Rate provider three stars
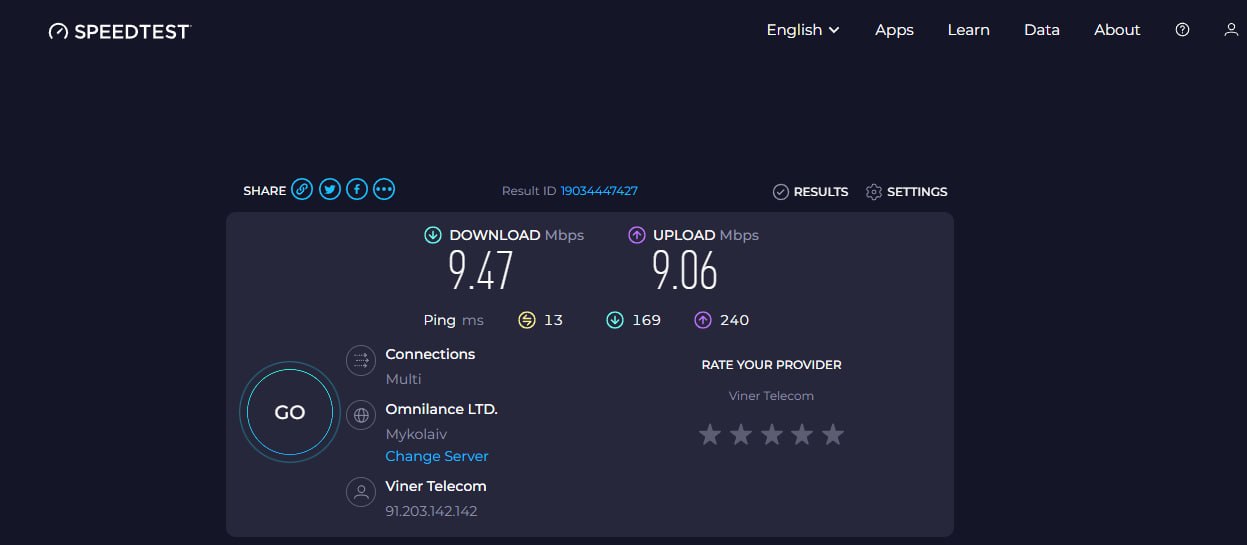Image resolution: width=1247 pixels, height=545 pixels. [x=772, y=434]
